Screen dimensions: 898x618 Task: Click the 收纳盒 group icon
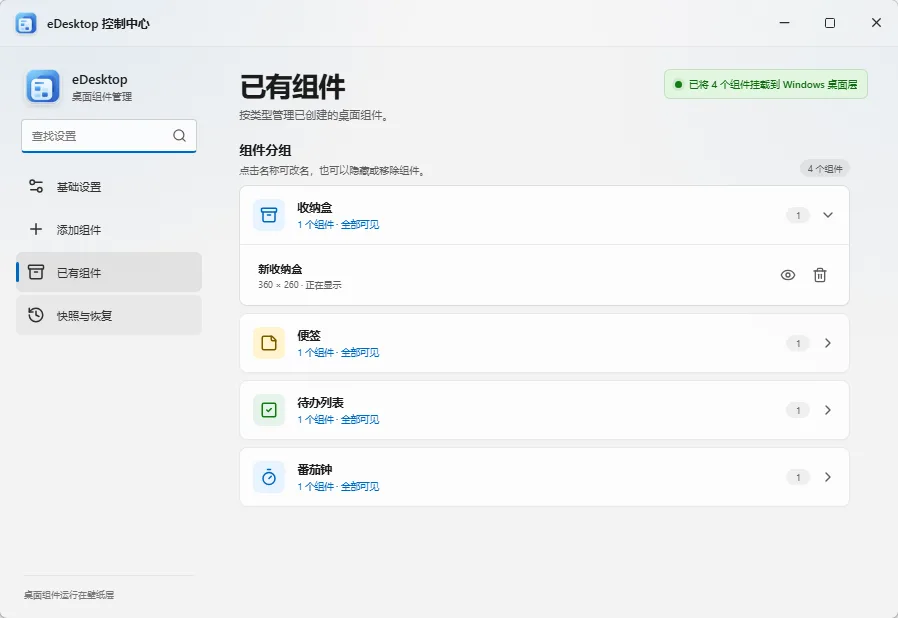click(269, 215)
